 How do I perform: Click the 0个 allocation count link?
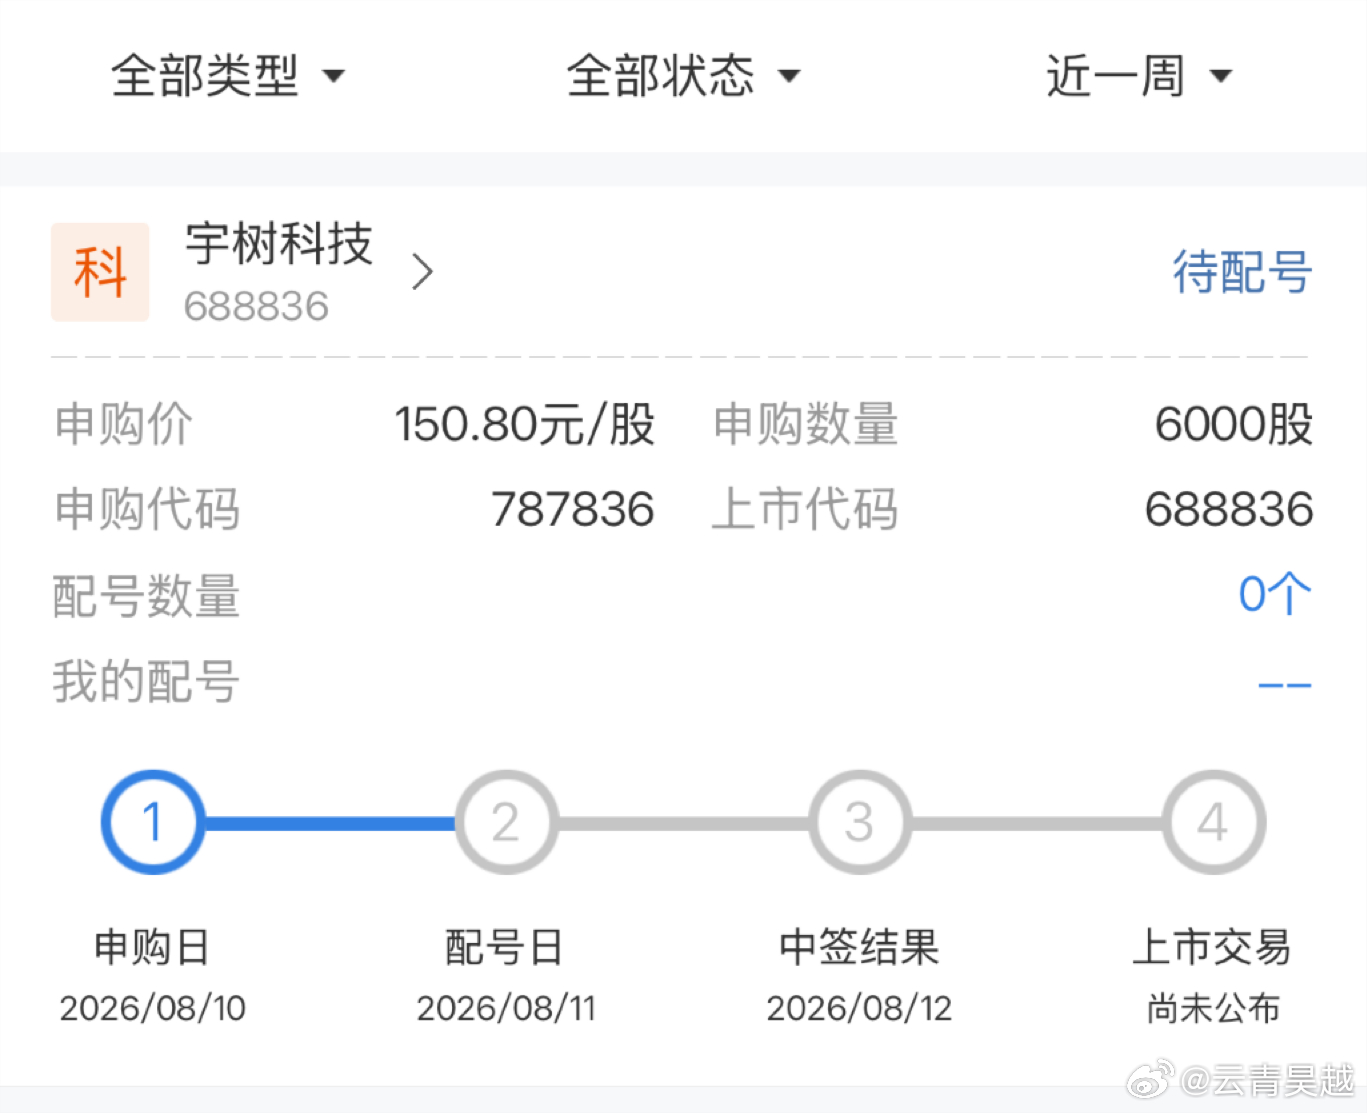tap(1275, 594)
